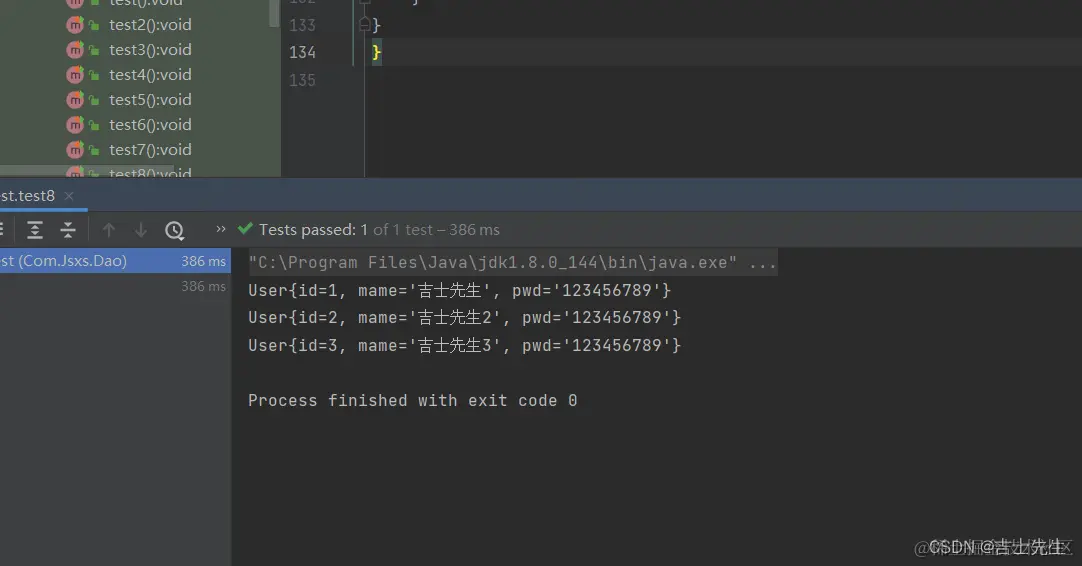Select test7():void in structure list

[150, 149]
